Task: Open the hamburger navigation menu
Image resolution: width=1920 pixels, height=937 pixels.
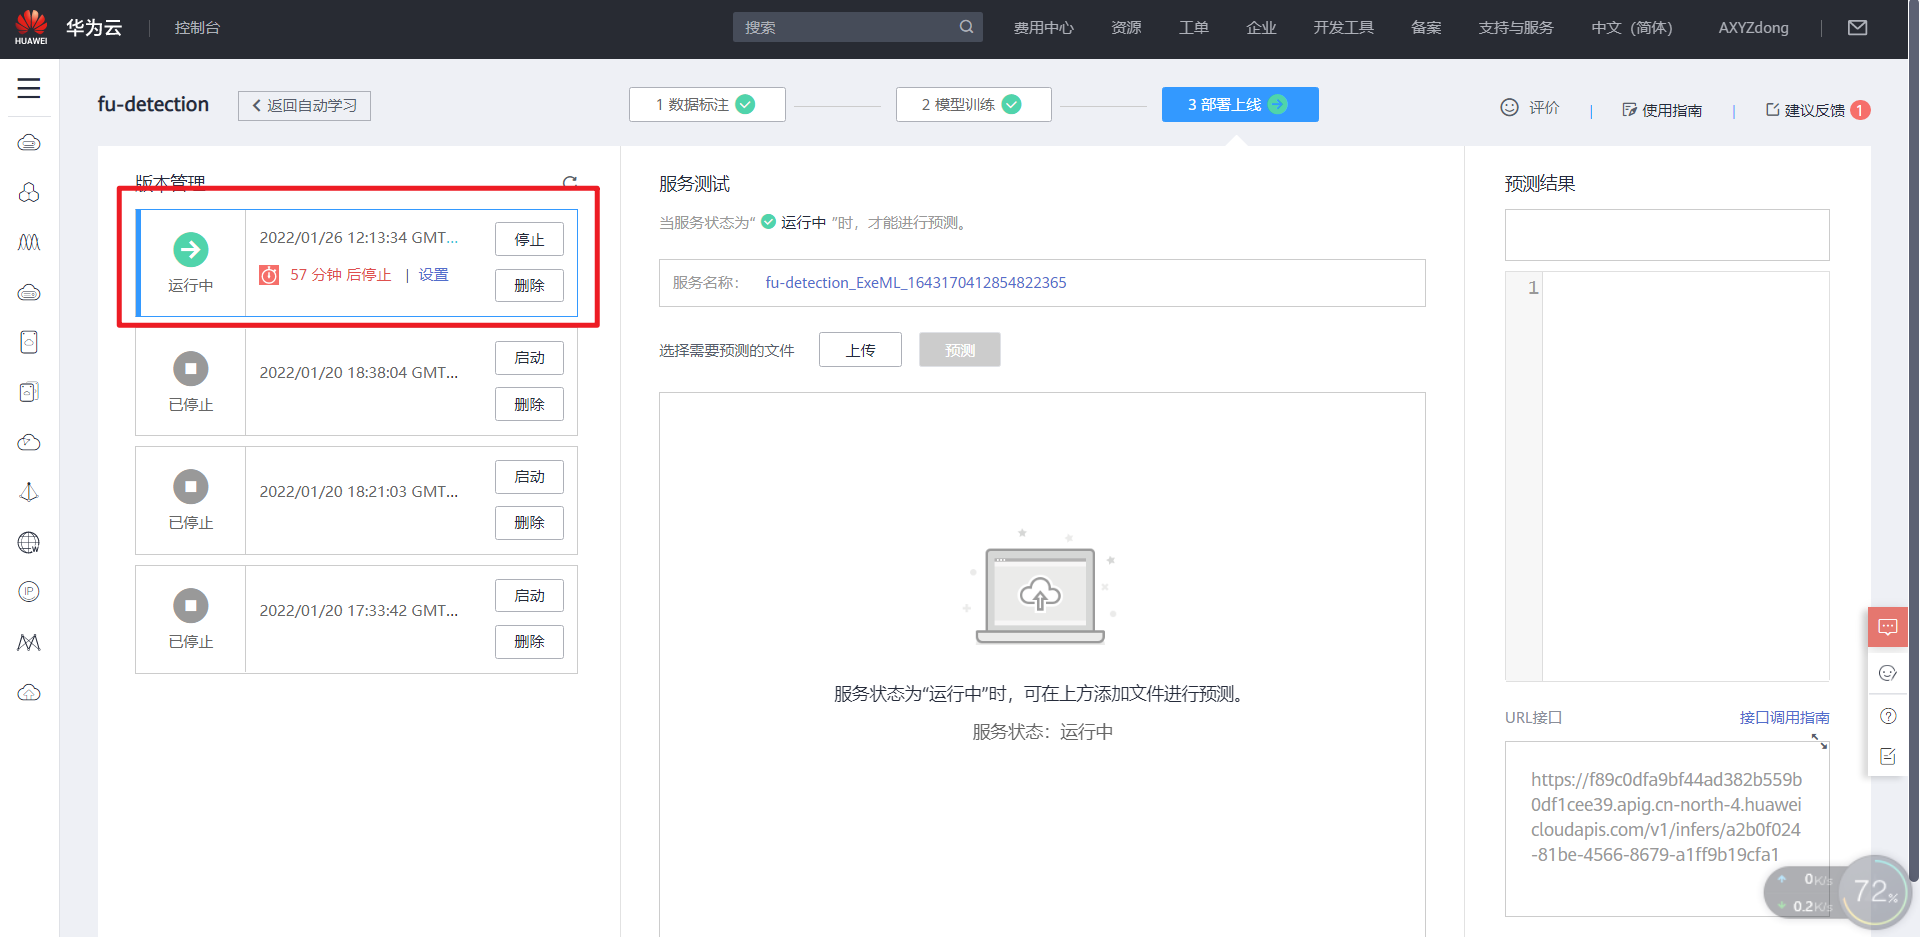Action: point(29,88)
